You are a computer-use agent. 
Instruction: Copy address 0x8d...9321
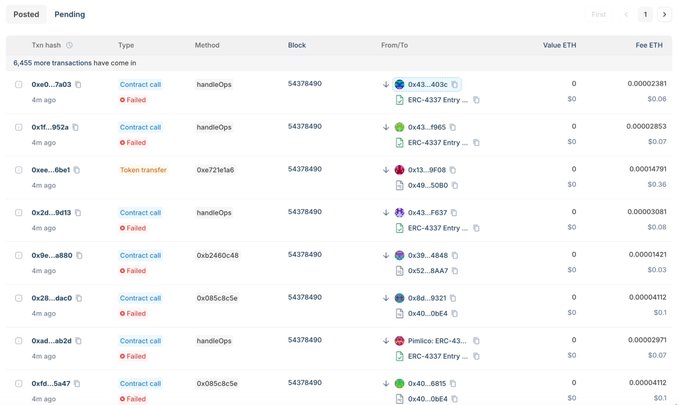point(453,298)
